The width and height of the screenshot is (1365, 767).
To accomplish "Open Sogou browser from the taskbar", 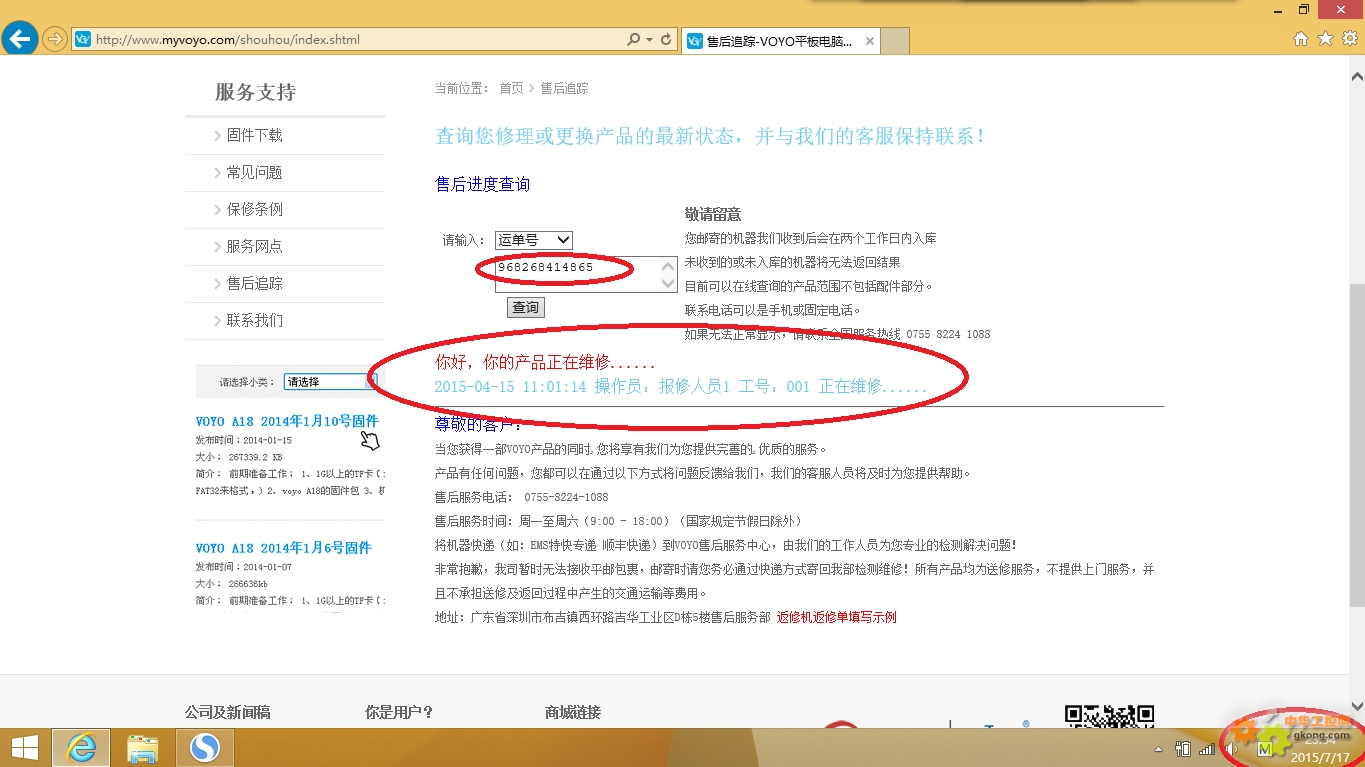I will click(x=205, y=747).
